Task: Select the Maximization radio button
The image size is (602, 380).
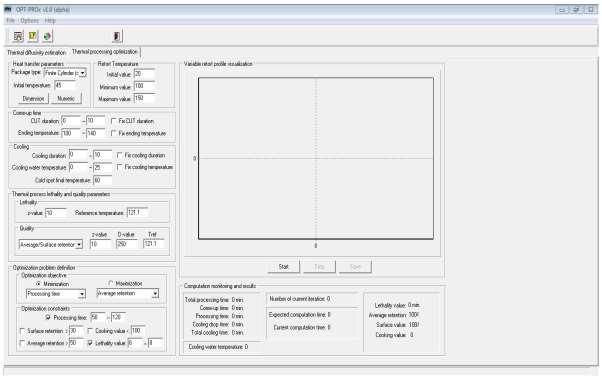Action: tap(111, 284)
